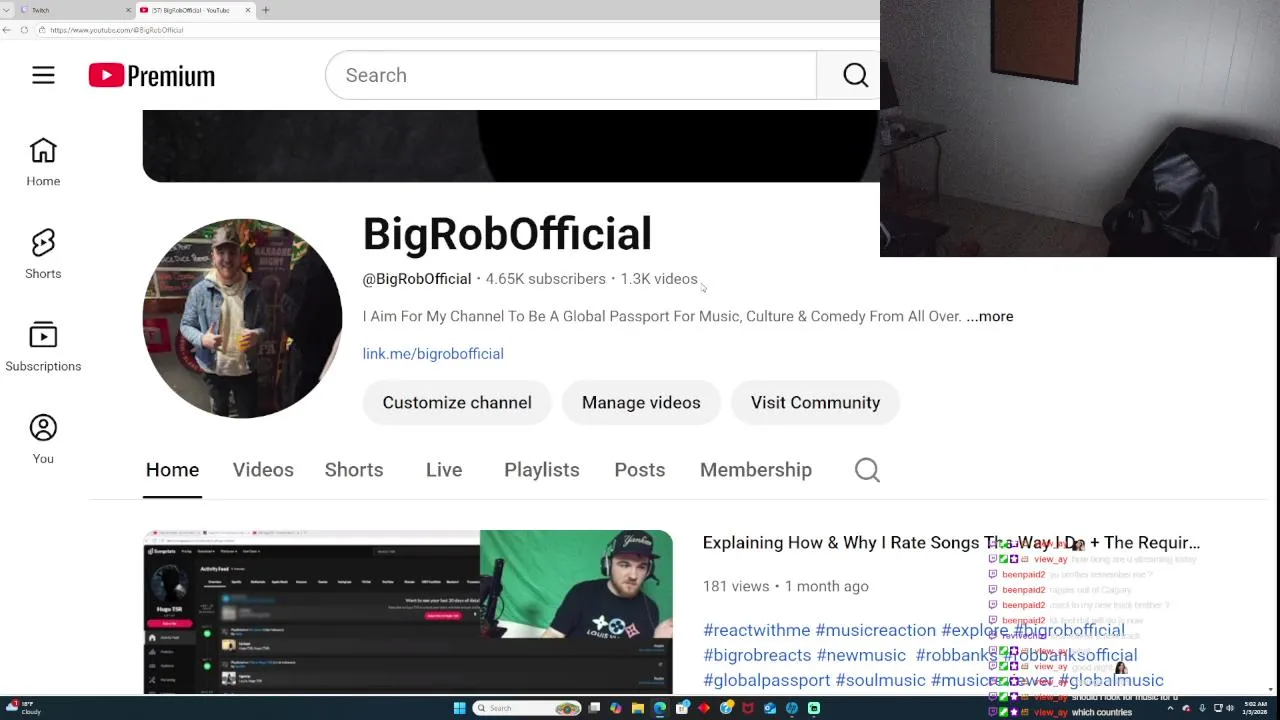Click the #globalpassport hashtag
1280x720 pixels.
[x=767, y=680]
